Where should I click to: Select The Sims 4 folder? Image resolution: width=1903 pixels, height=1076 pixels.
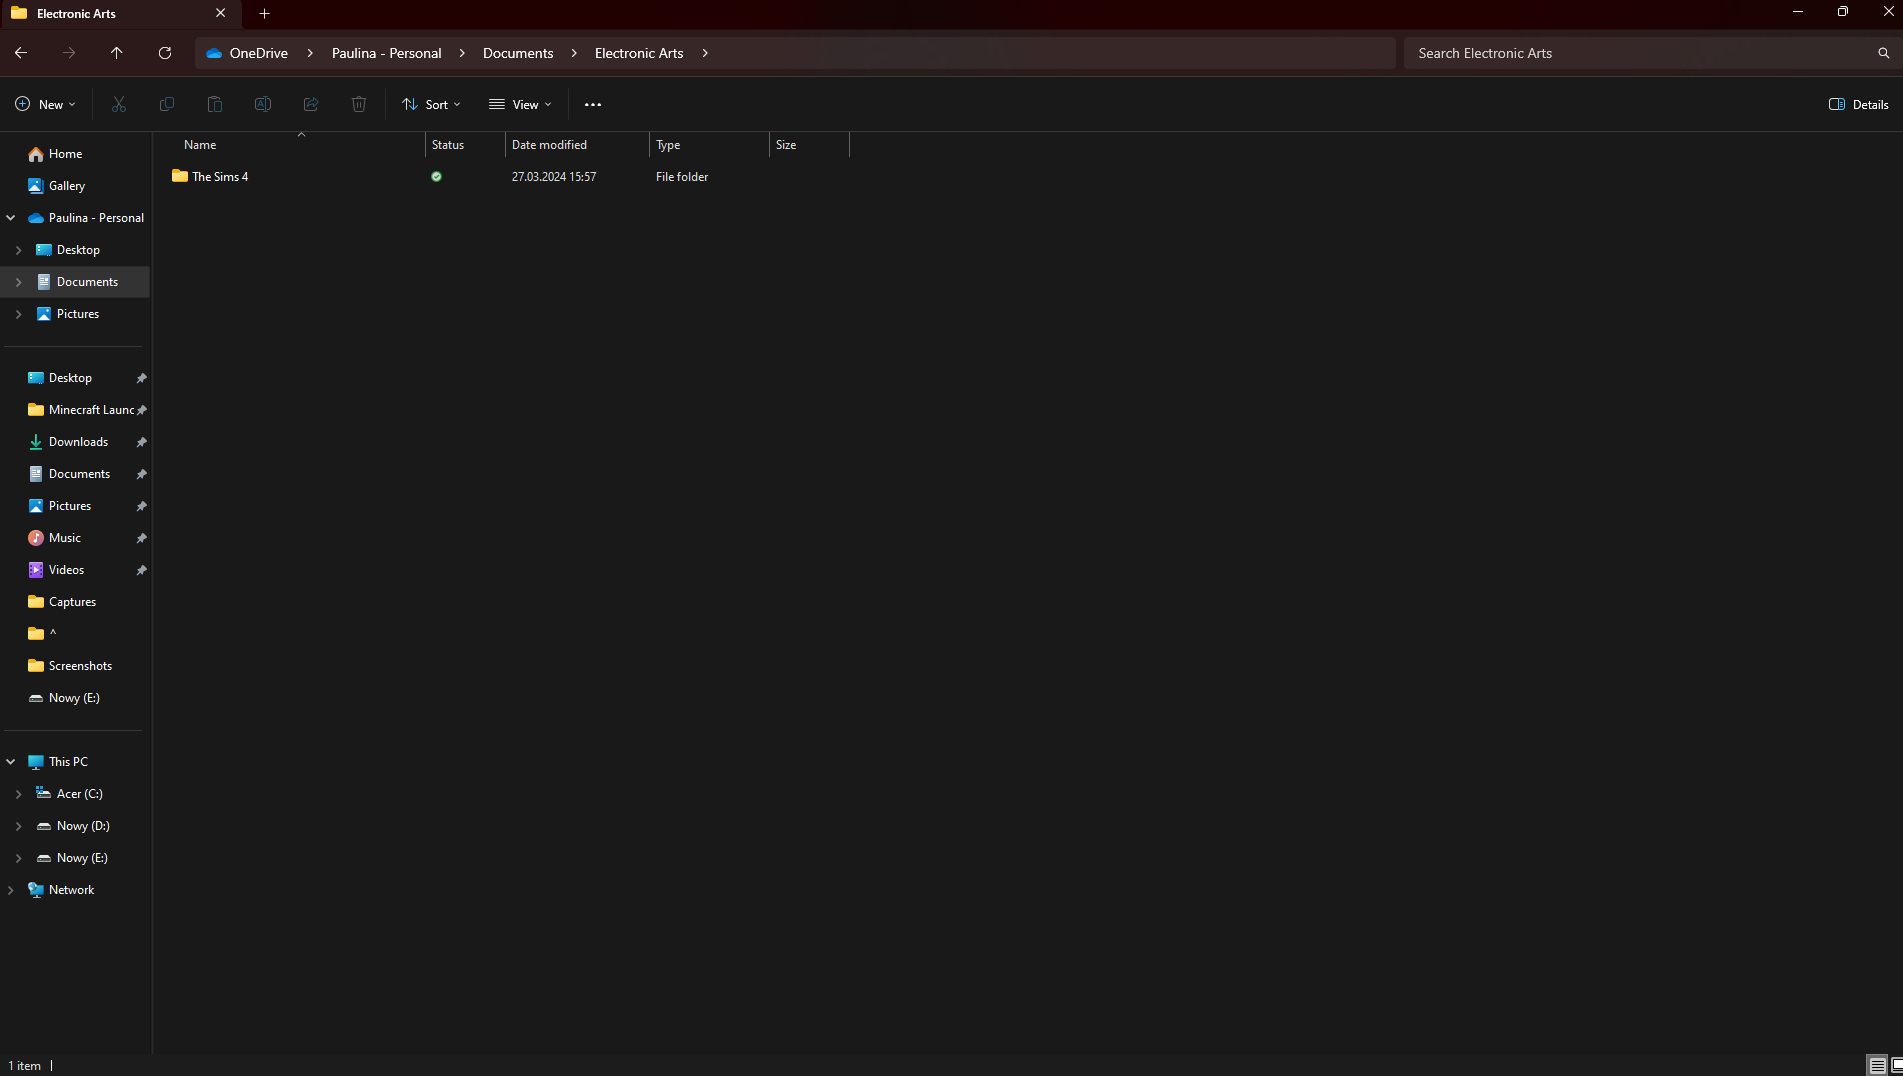(220, 177)
